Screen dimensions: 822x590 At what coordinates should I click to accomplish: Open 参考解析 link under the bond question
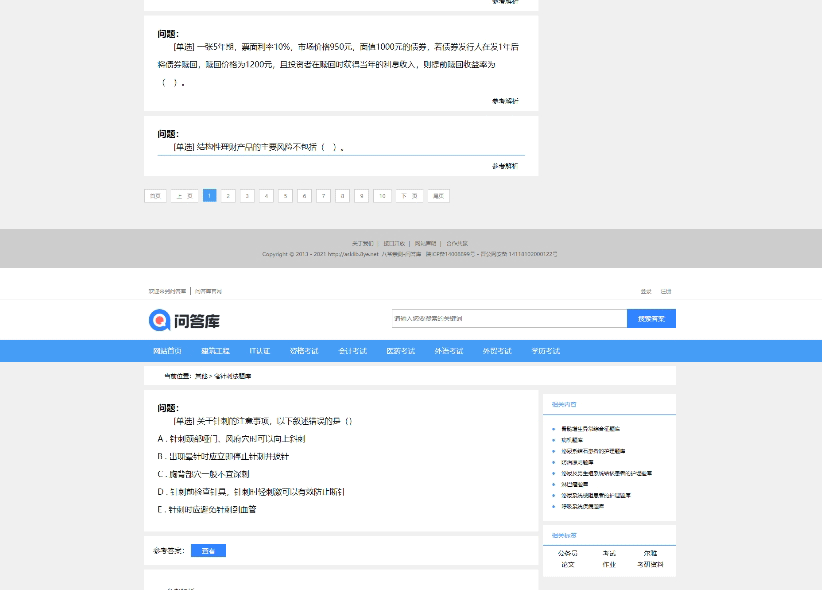(505, 101)
